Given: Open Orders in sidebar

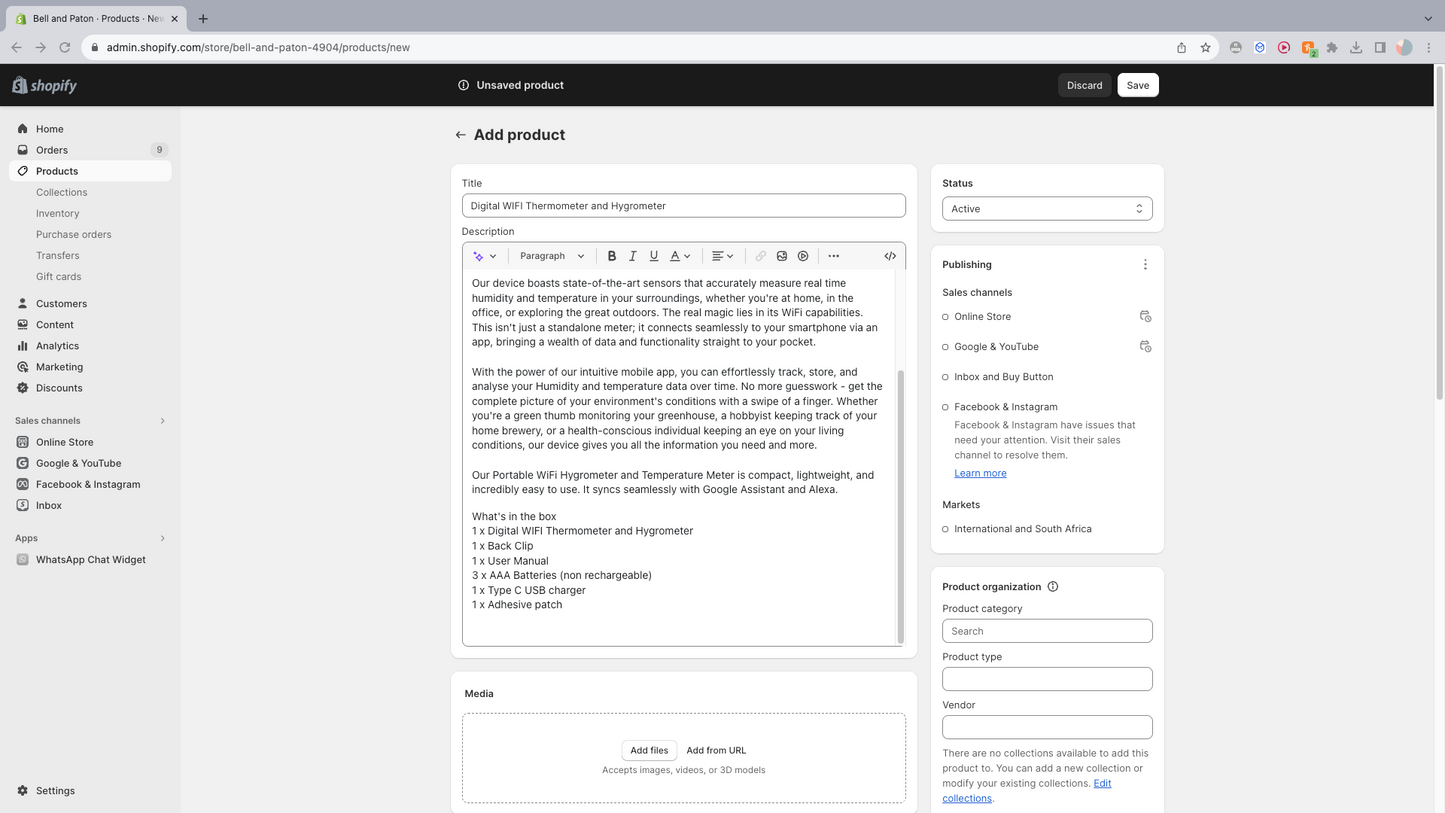Looking at the screenshot, I should tap(90, 150).
